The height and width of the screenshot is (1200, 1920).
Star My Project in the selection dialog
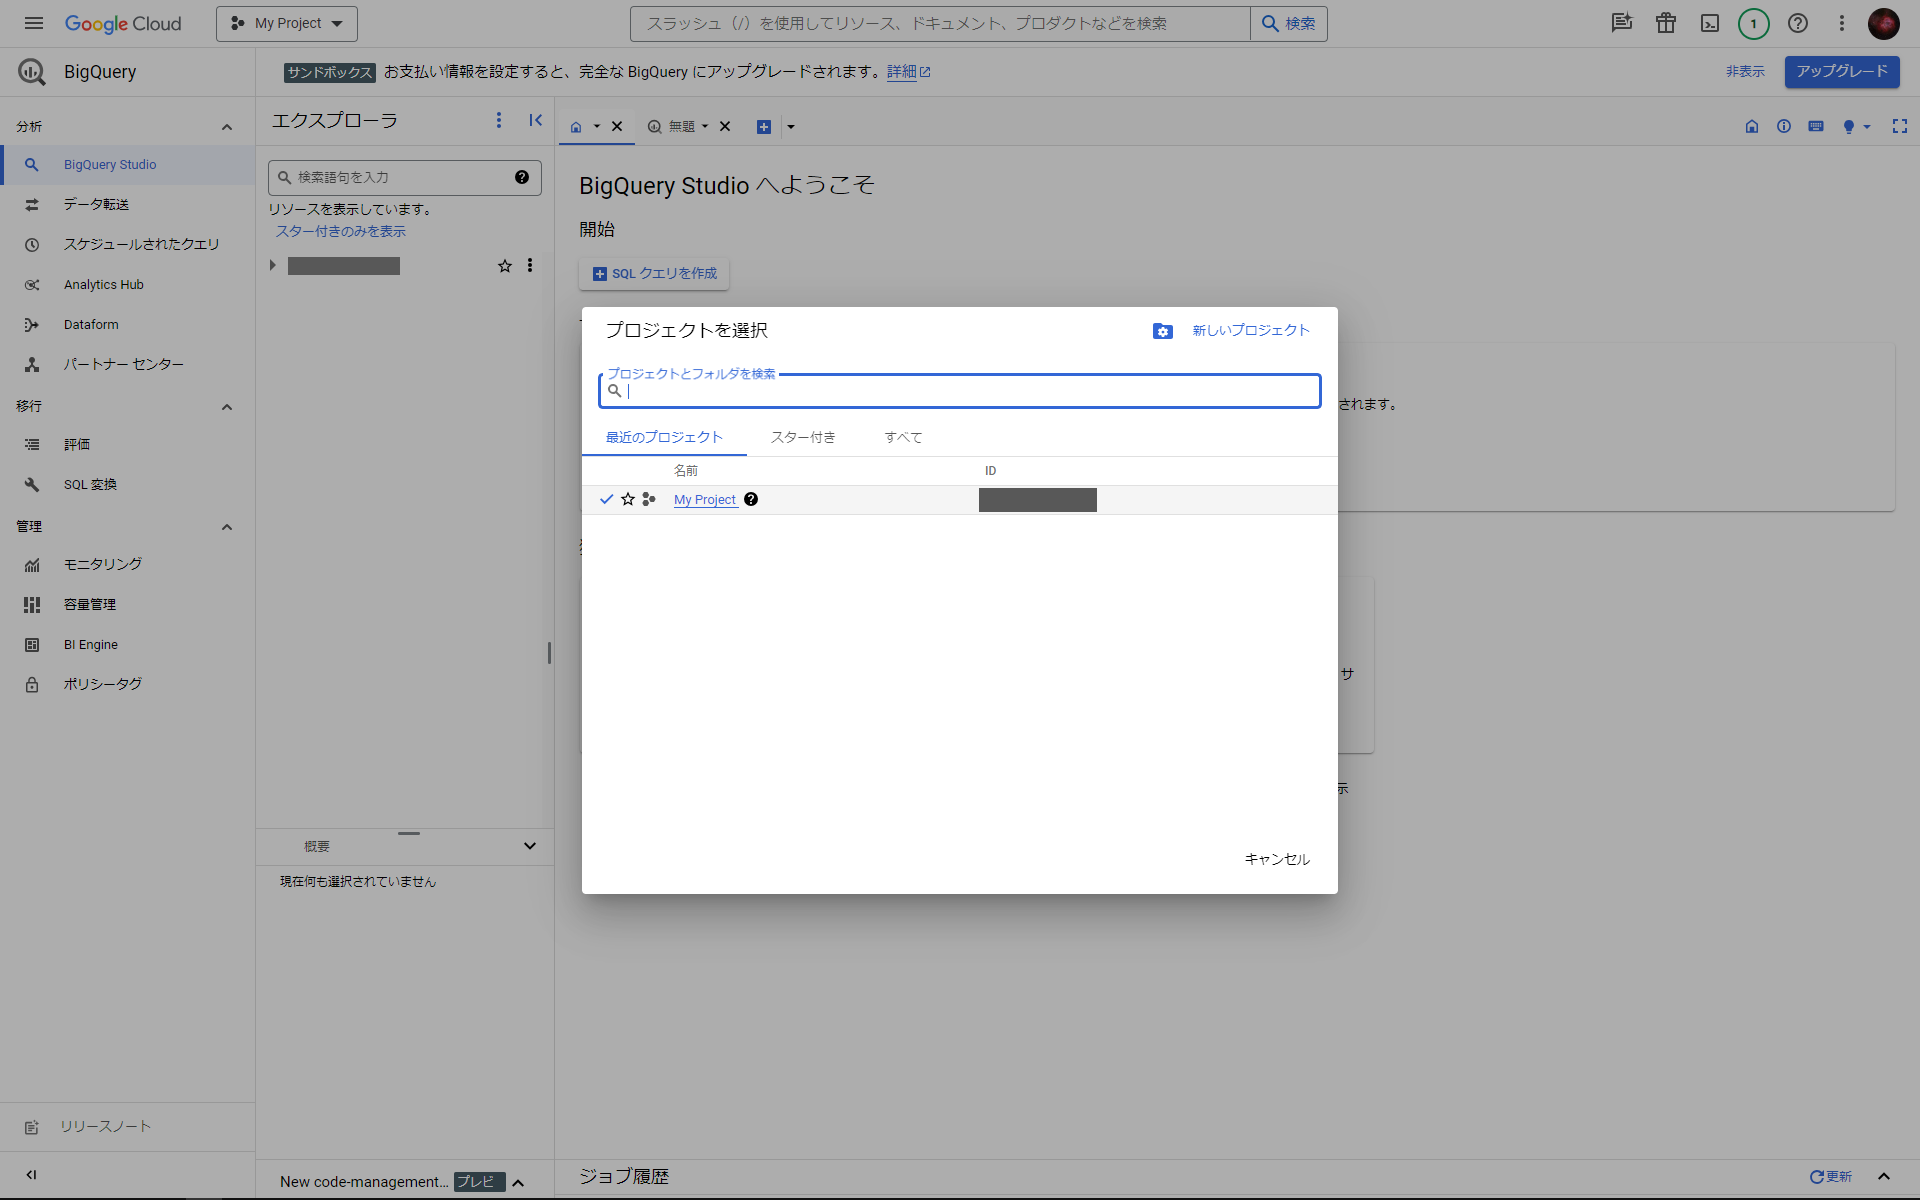pyautogui.click(x=628, y=499)
